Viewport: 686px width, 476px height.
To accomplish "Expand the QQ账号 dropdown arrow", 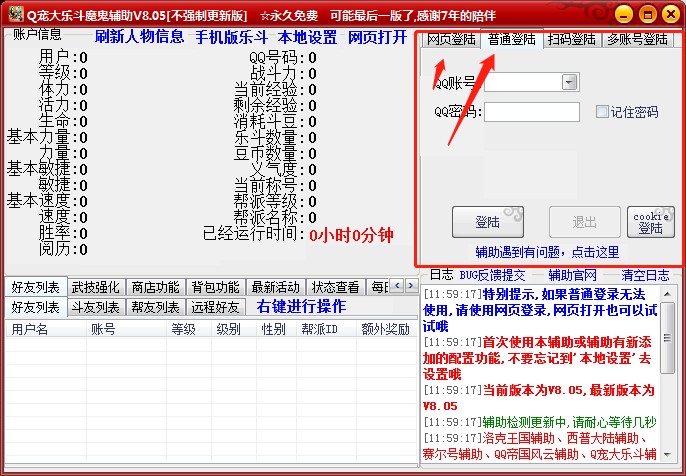I will click(x=570, y=82).
